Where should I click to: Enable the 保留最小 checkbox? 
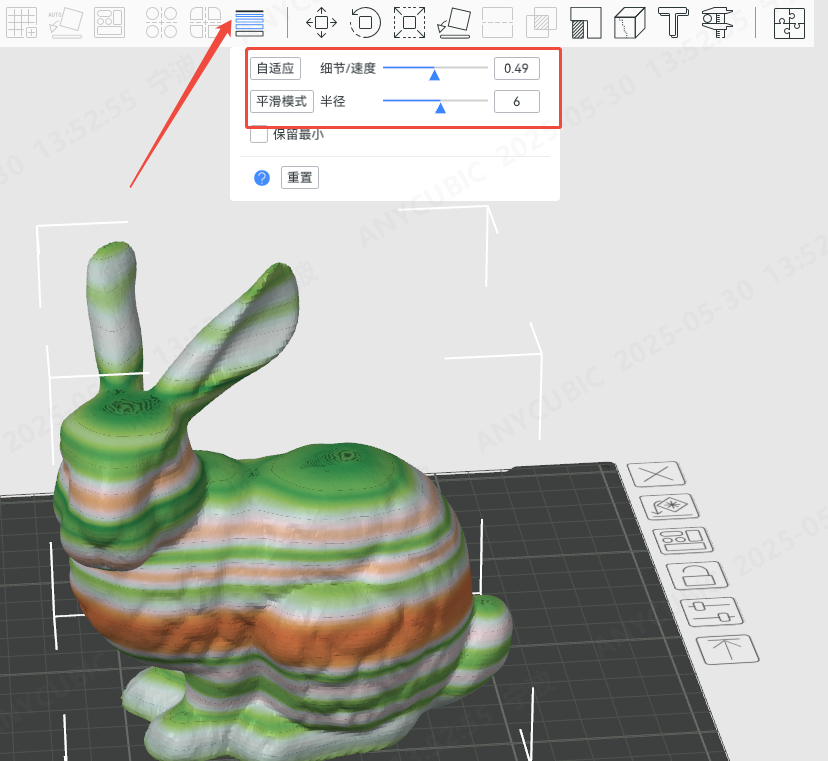(259, 135)
